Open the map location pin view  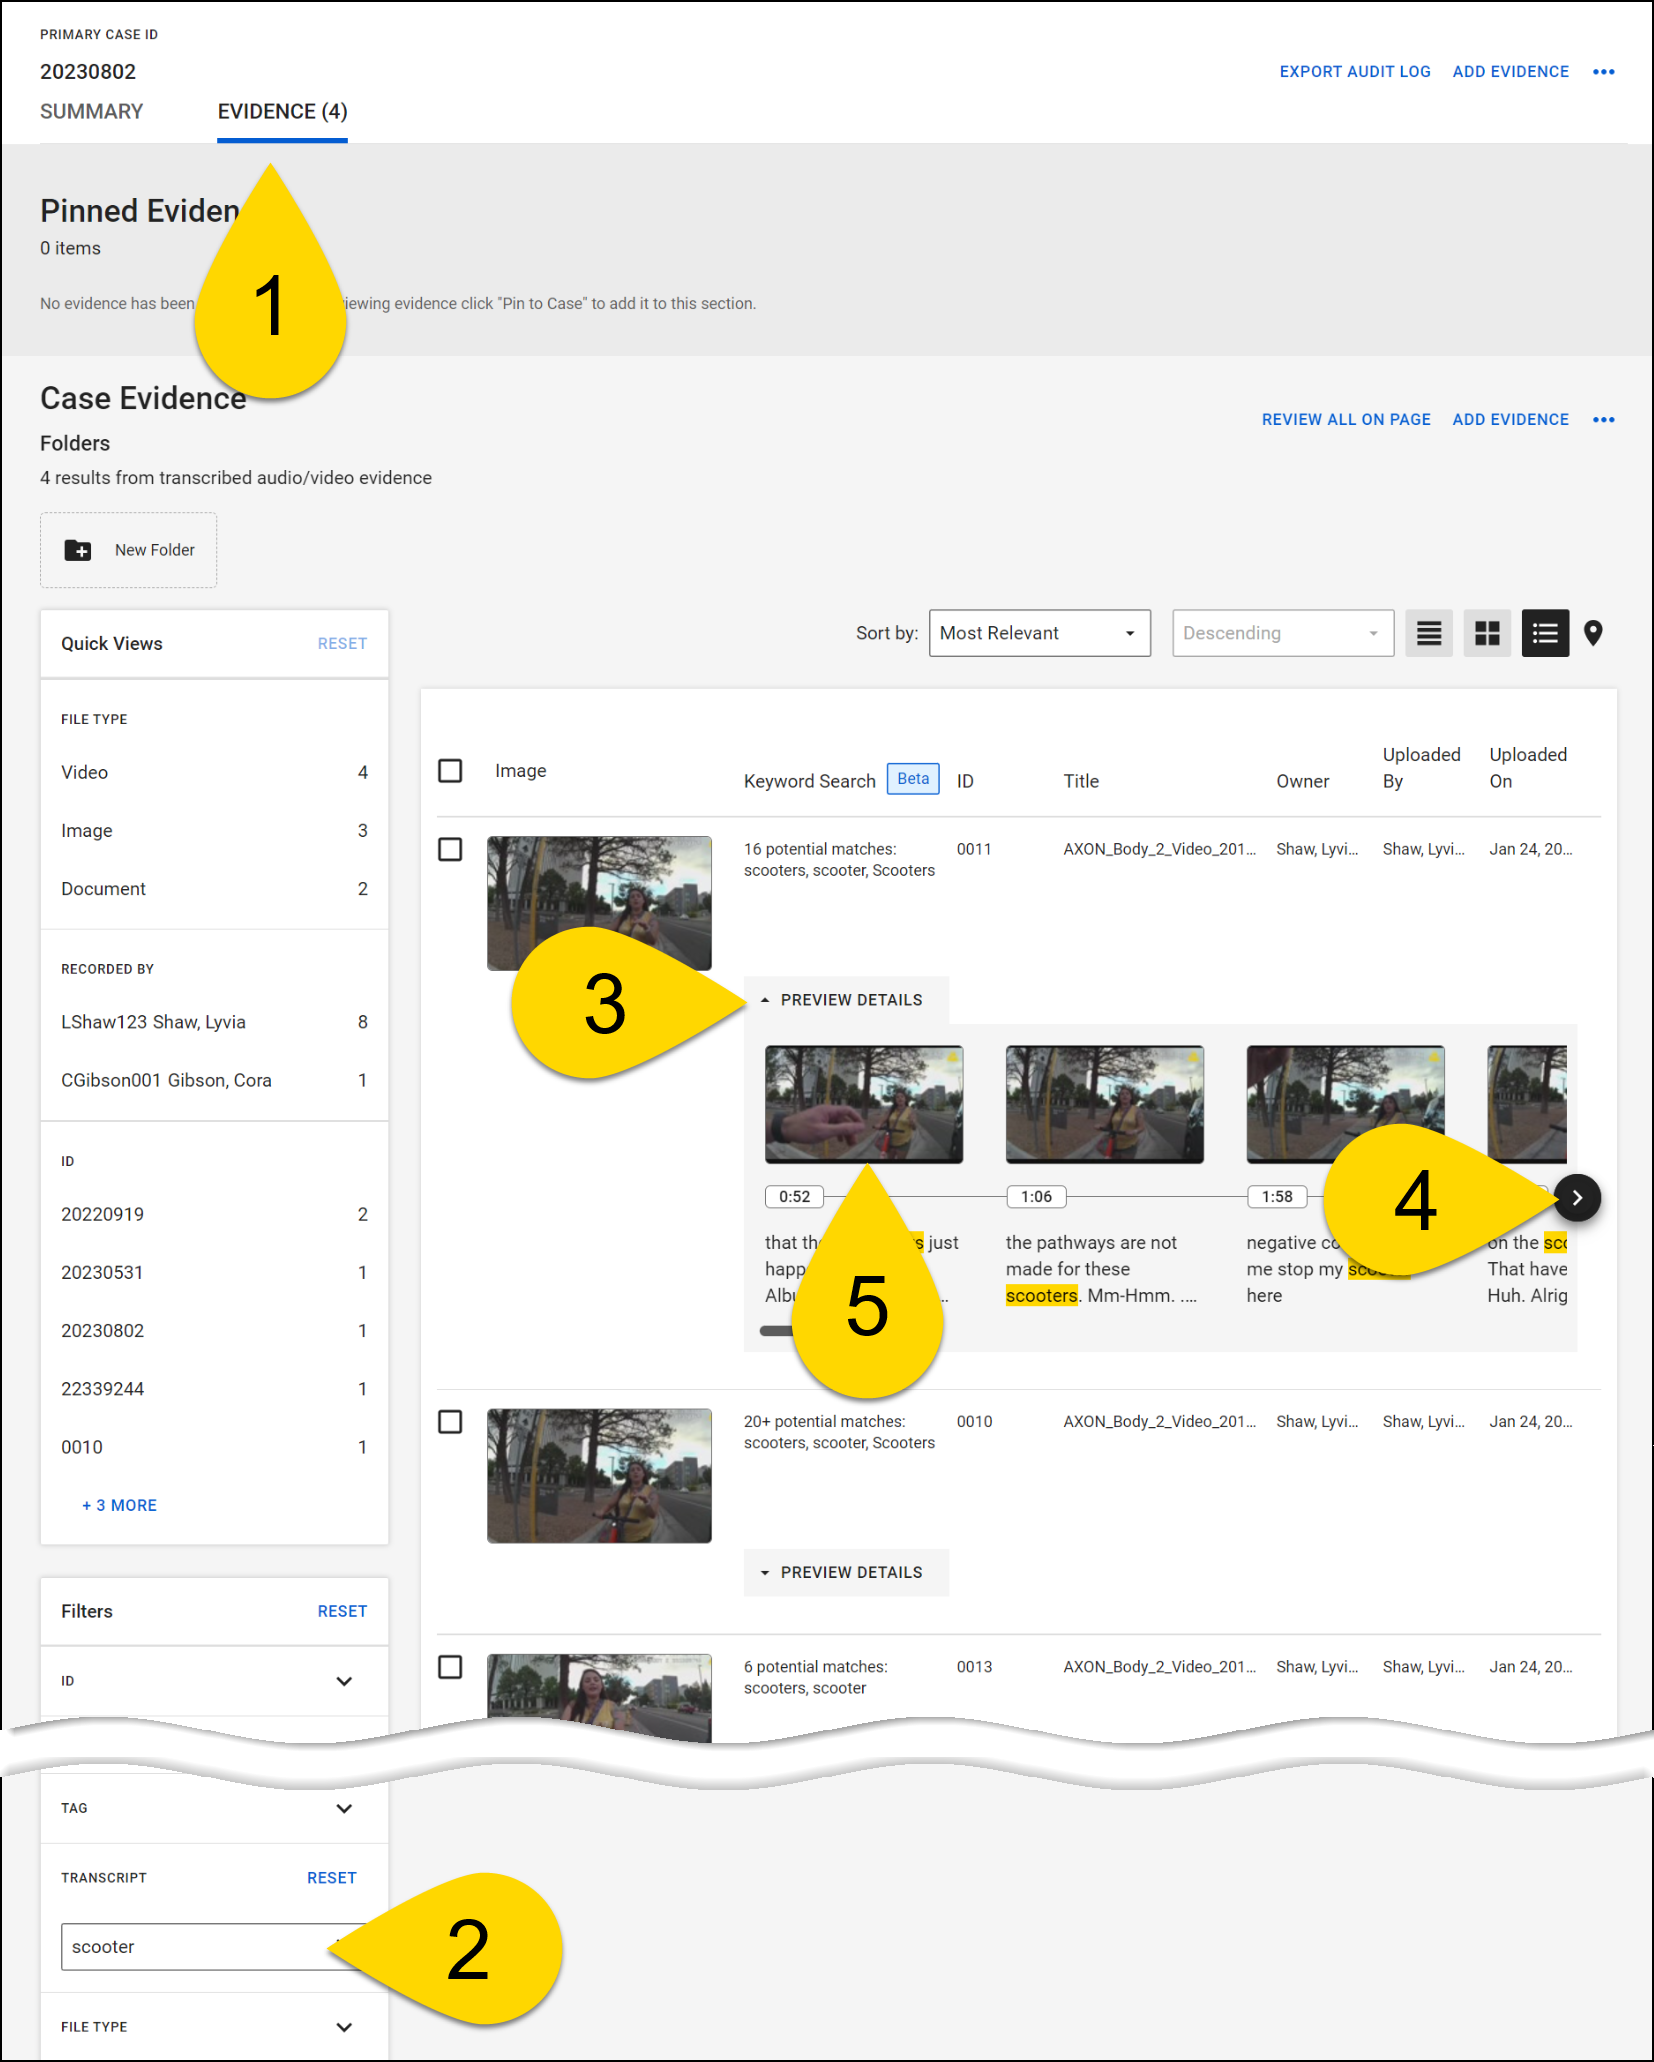point(1594,634)
